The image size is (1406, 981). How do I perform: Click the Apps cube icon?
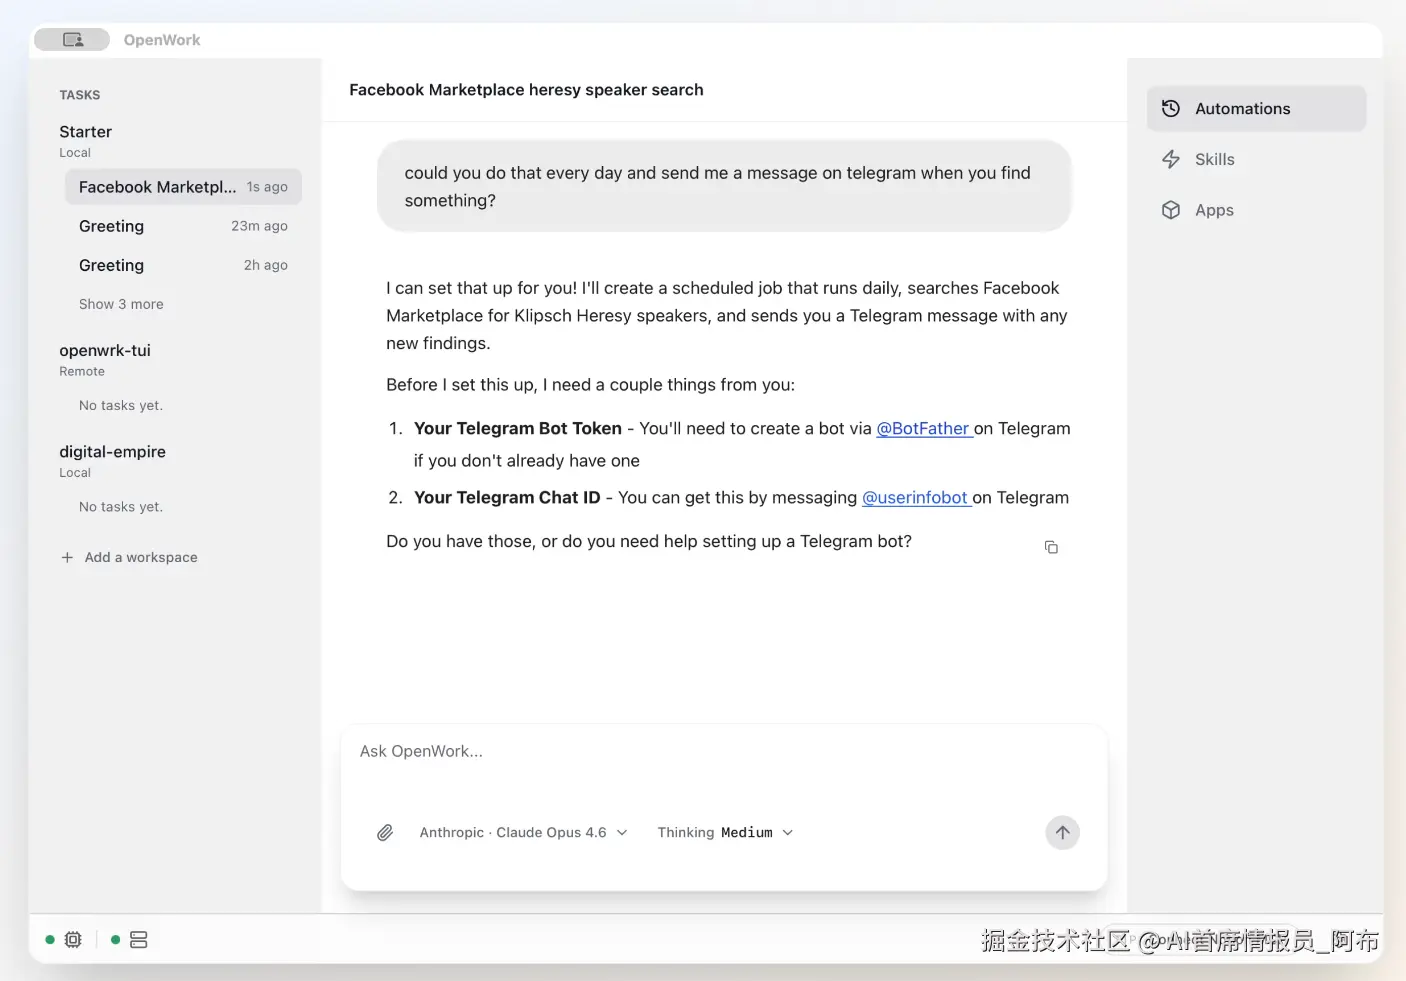(1171, 211)
